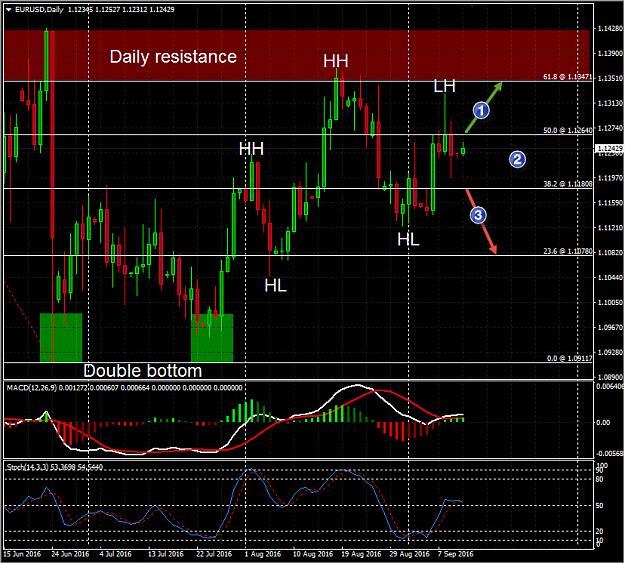625x564 pixels.
Task: Click the 29 Aug 2016 date label
Action: (x=409, y=554)
